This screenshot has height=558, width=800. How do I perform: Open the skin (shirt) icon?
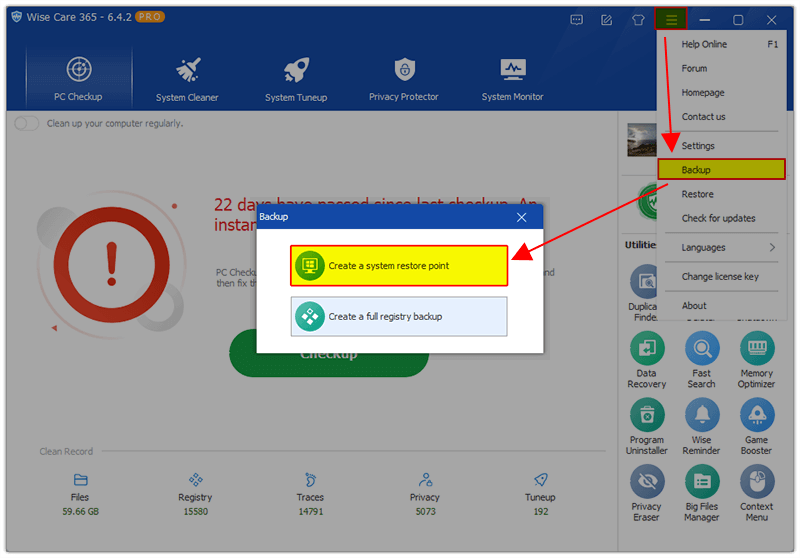638,20
